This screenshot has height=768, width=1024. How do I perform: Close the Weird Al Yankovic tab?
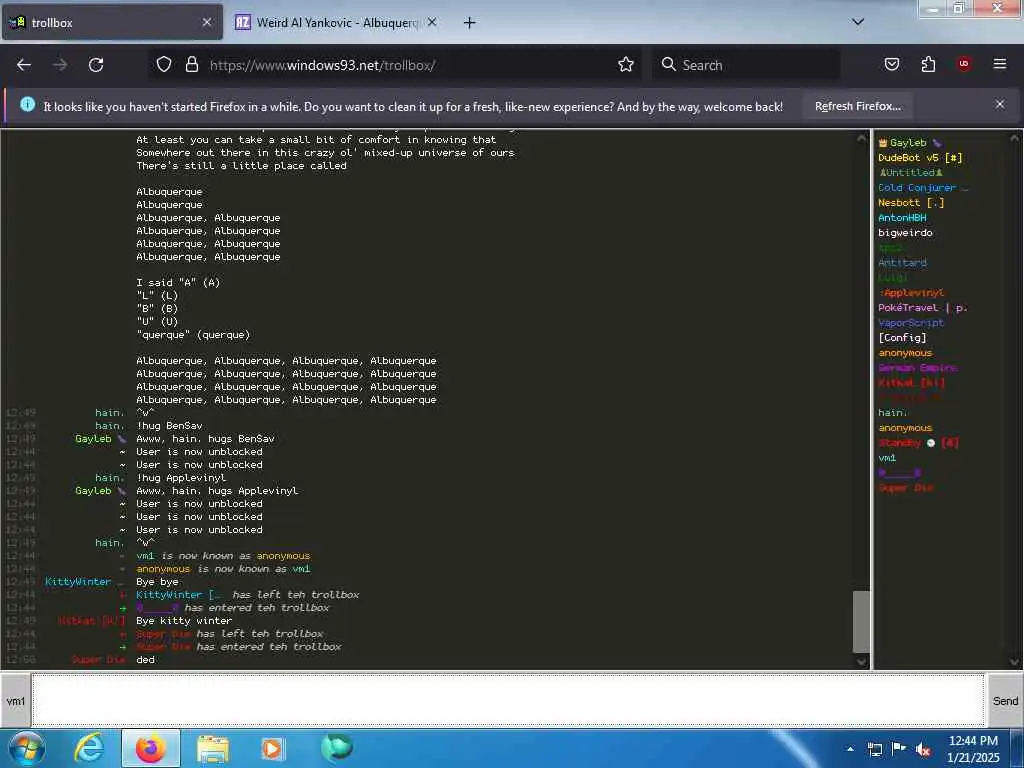click(432, 23)
